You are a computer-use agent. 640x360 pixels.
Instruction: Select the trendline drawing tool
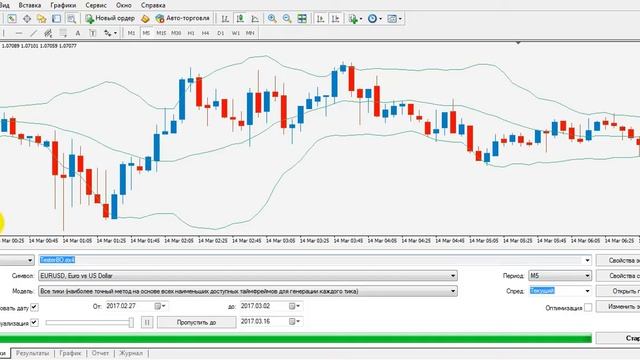(34, 33)
